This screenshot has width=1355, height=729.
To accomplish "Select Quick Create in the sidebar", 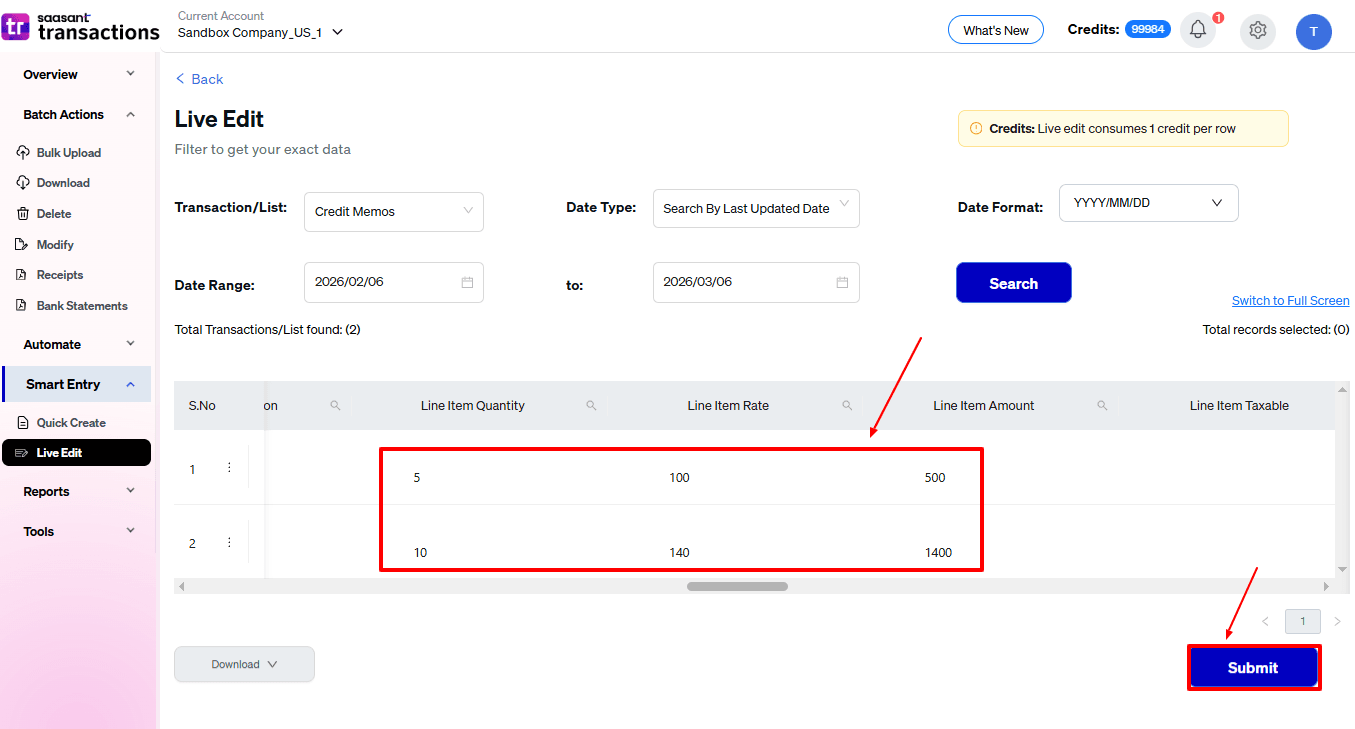I will coord(70,423).
